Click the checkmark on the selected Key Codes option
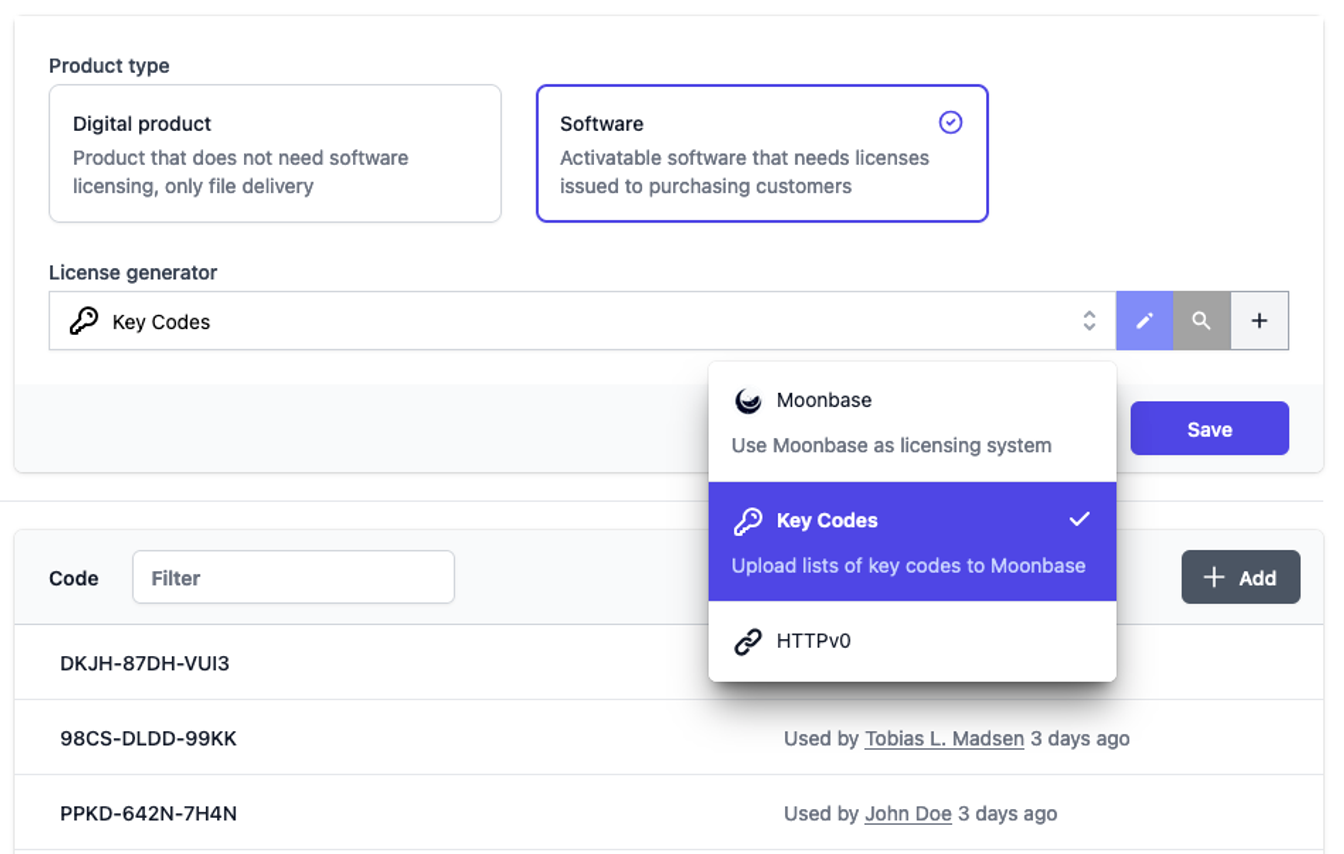Viewport: 1344px width, 854px height. coord(1079,520)
